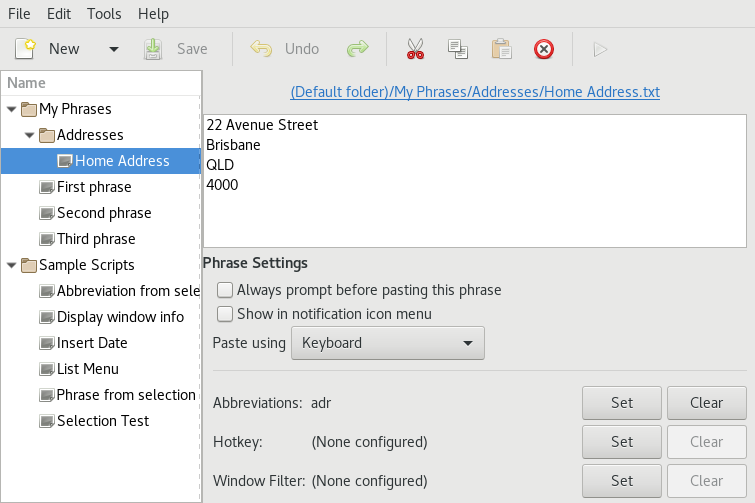Open the Edit menu

tap(59, 14)
